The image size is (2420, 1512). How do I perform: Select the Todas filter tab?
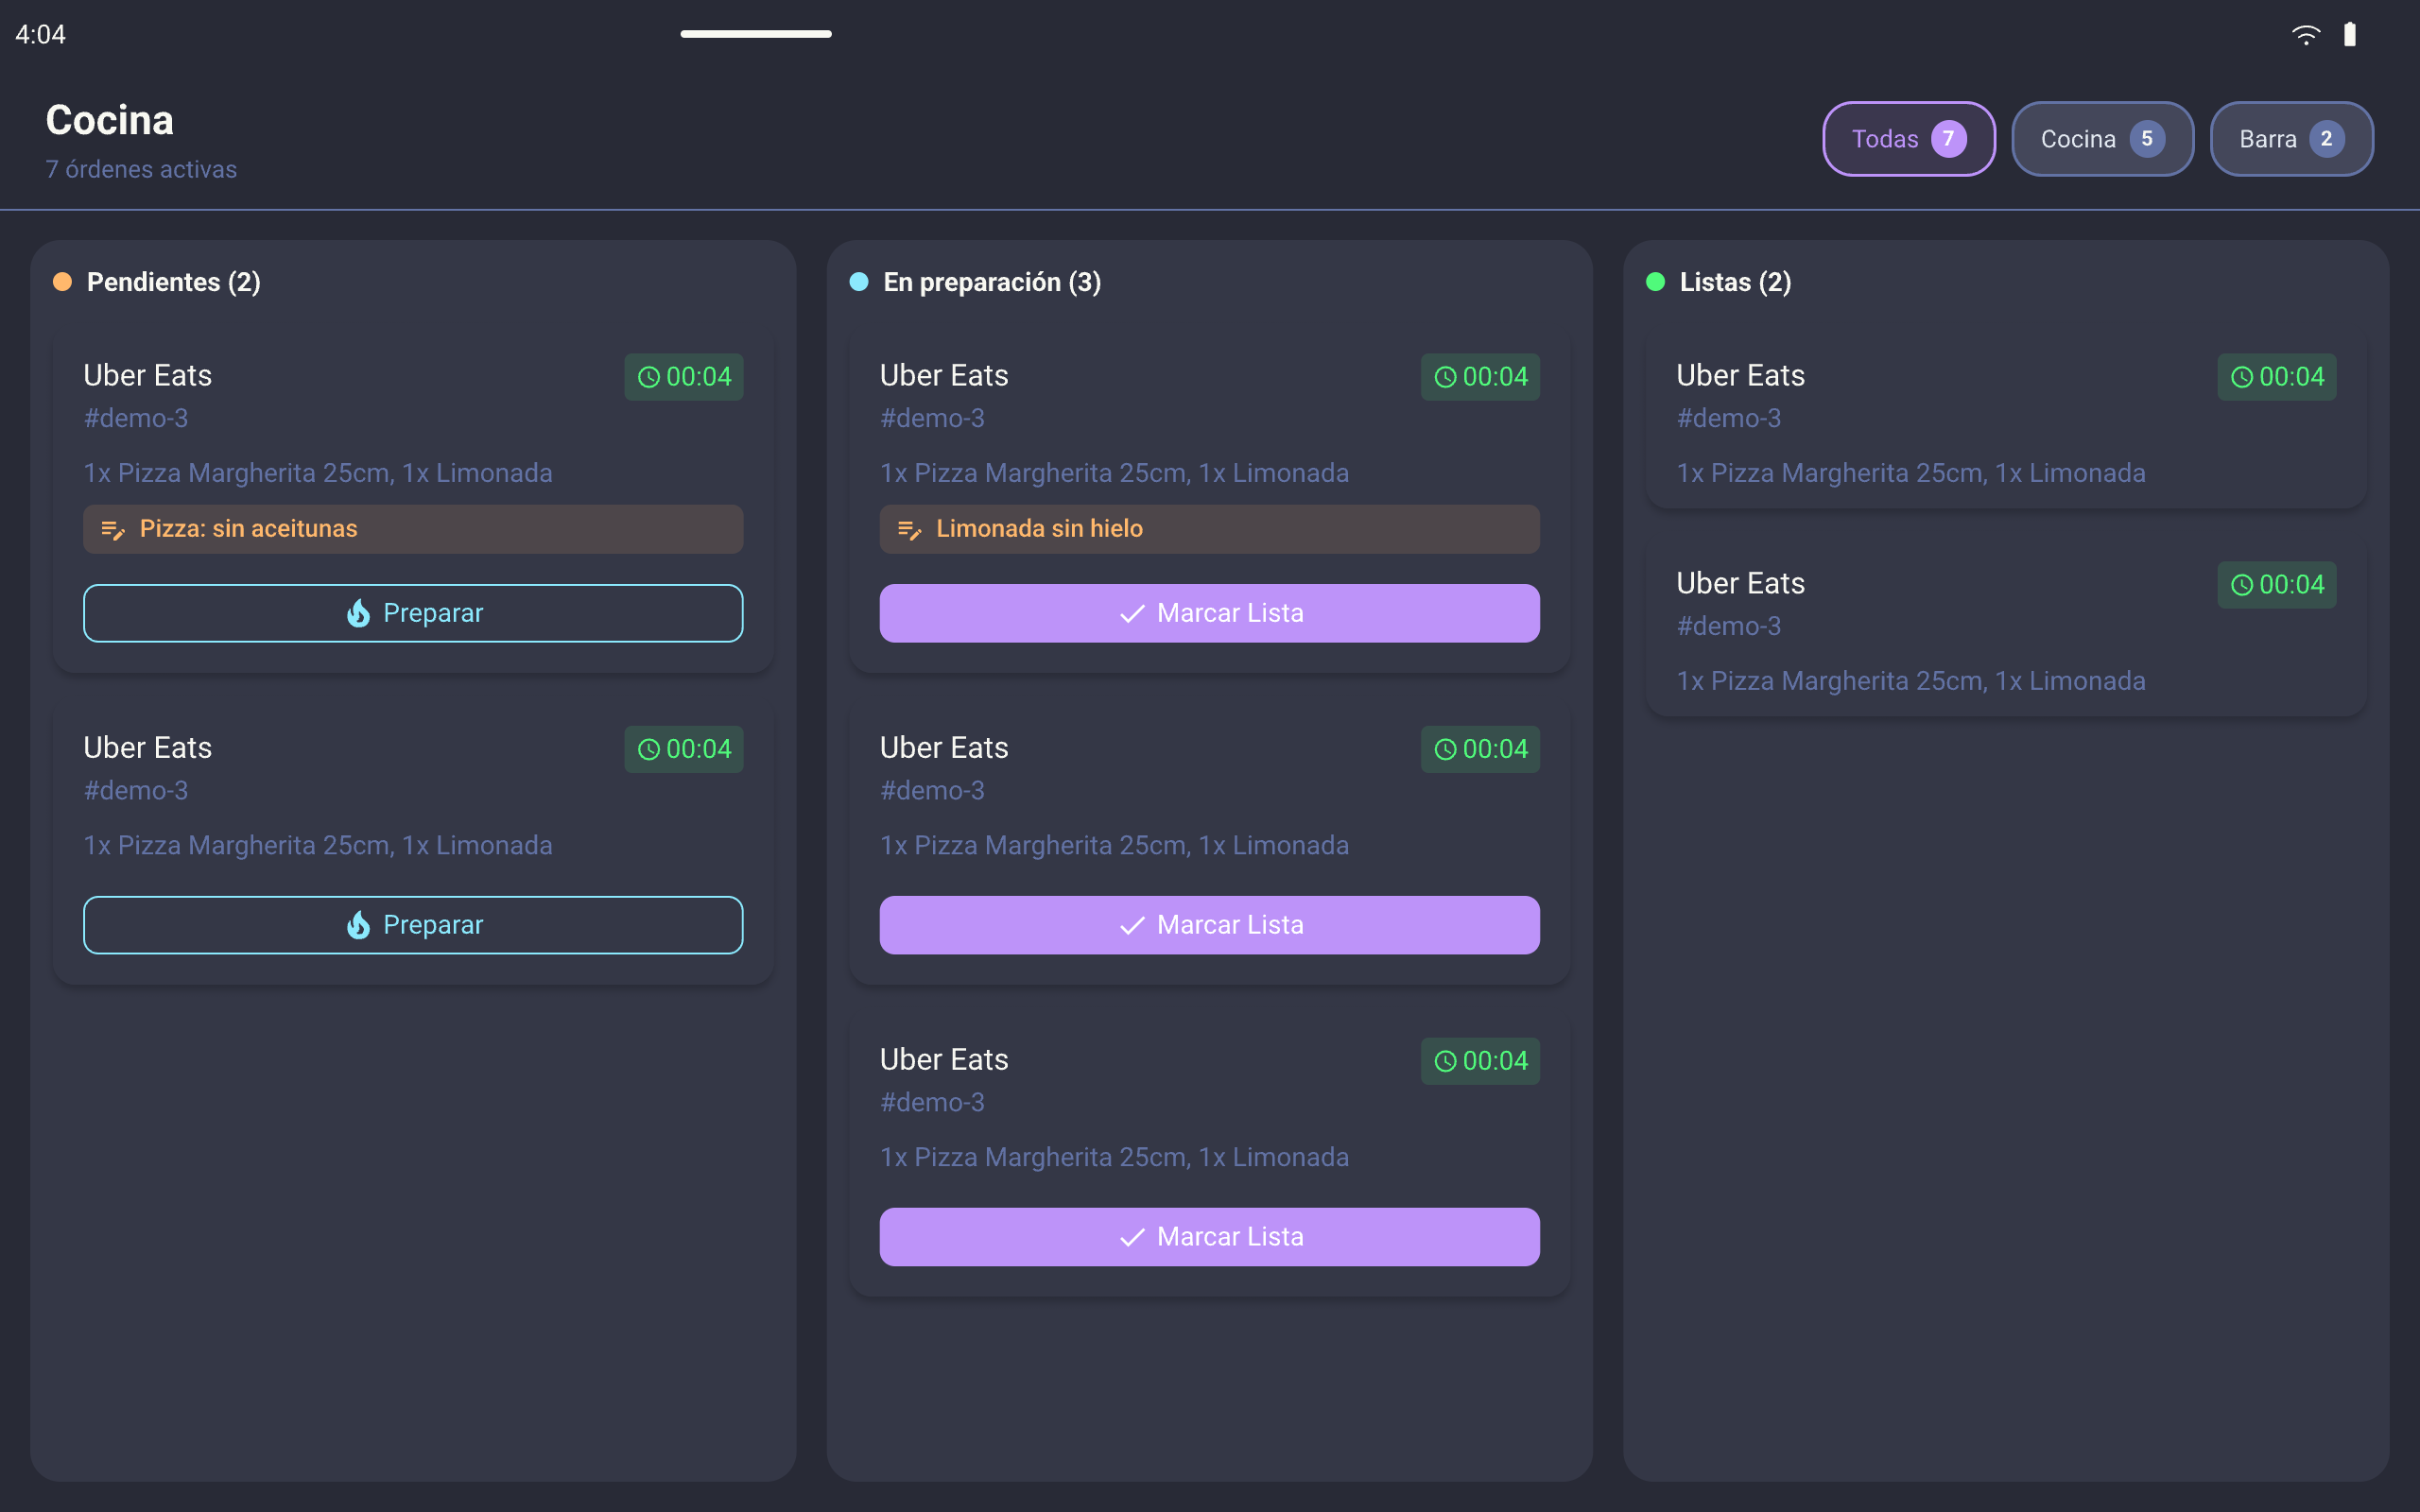click(1908, 139)
